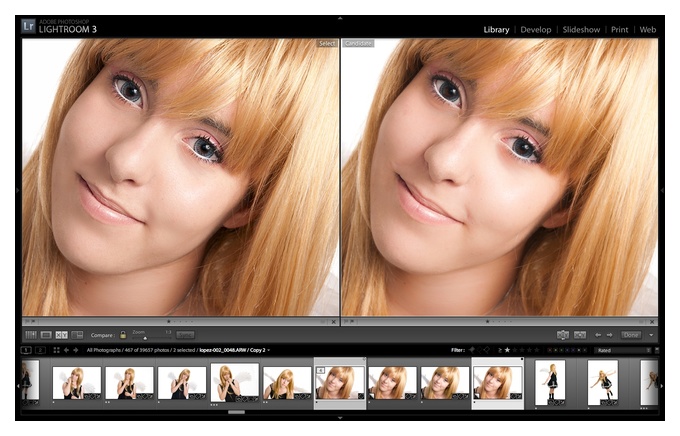Go forward with filmstrip right arrow
The height and width of the screenshot is (436, 680).
click(76, 350)
